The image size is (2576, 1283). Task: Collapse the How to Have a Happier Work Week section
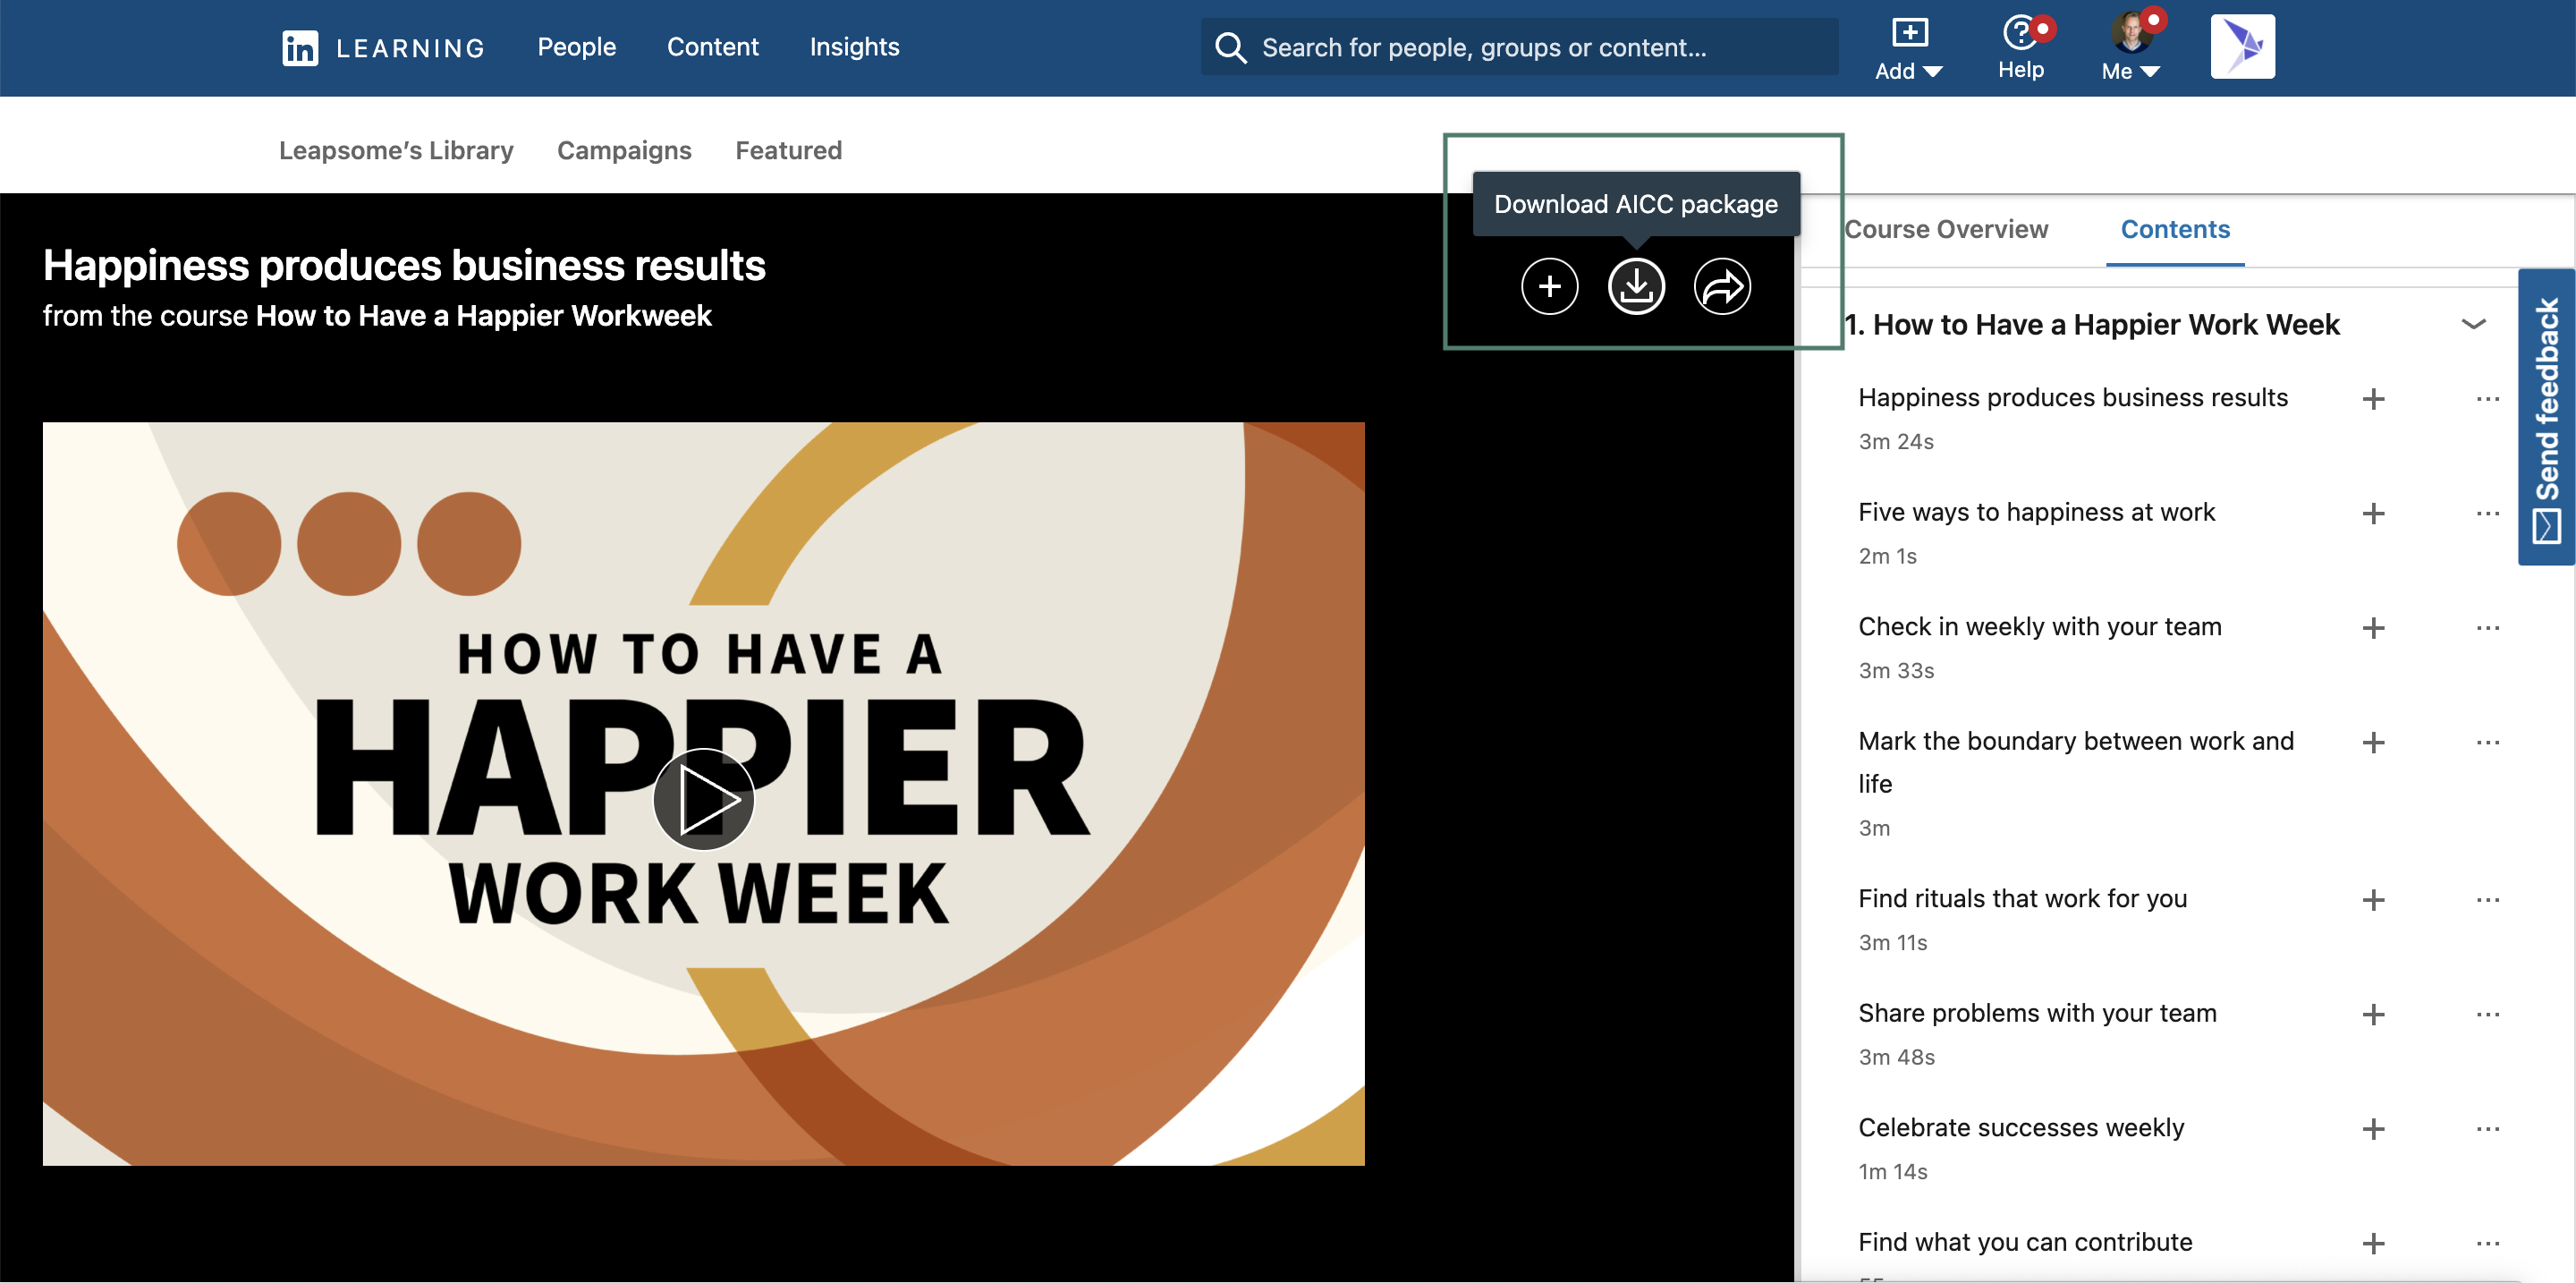pyautogui.click(x=2473, y=324)
